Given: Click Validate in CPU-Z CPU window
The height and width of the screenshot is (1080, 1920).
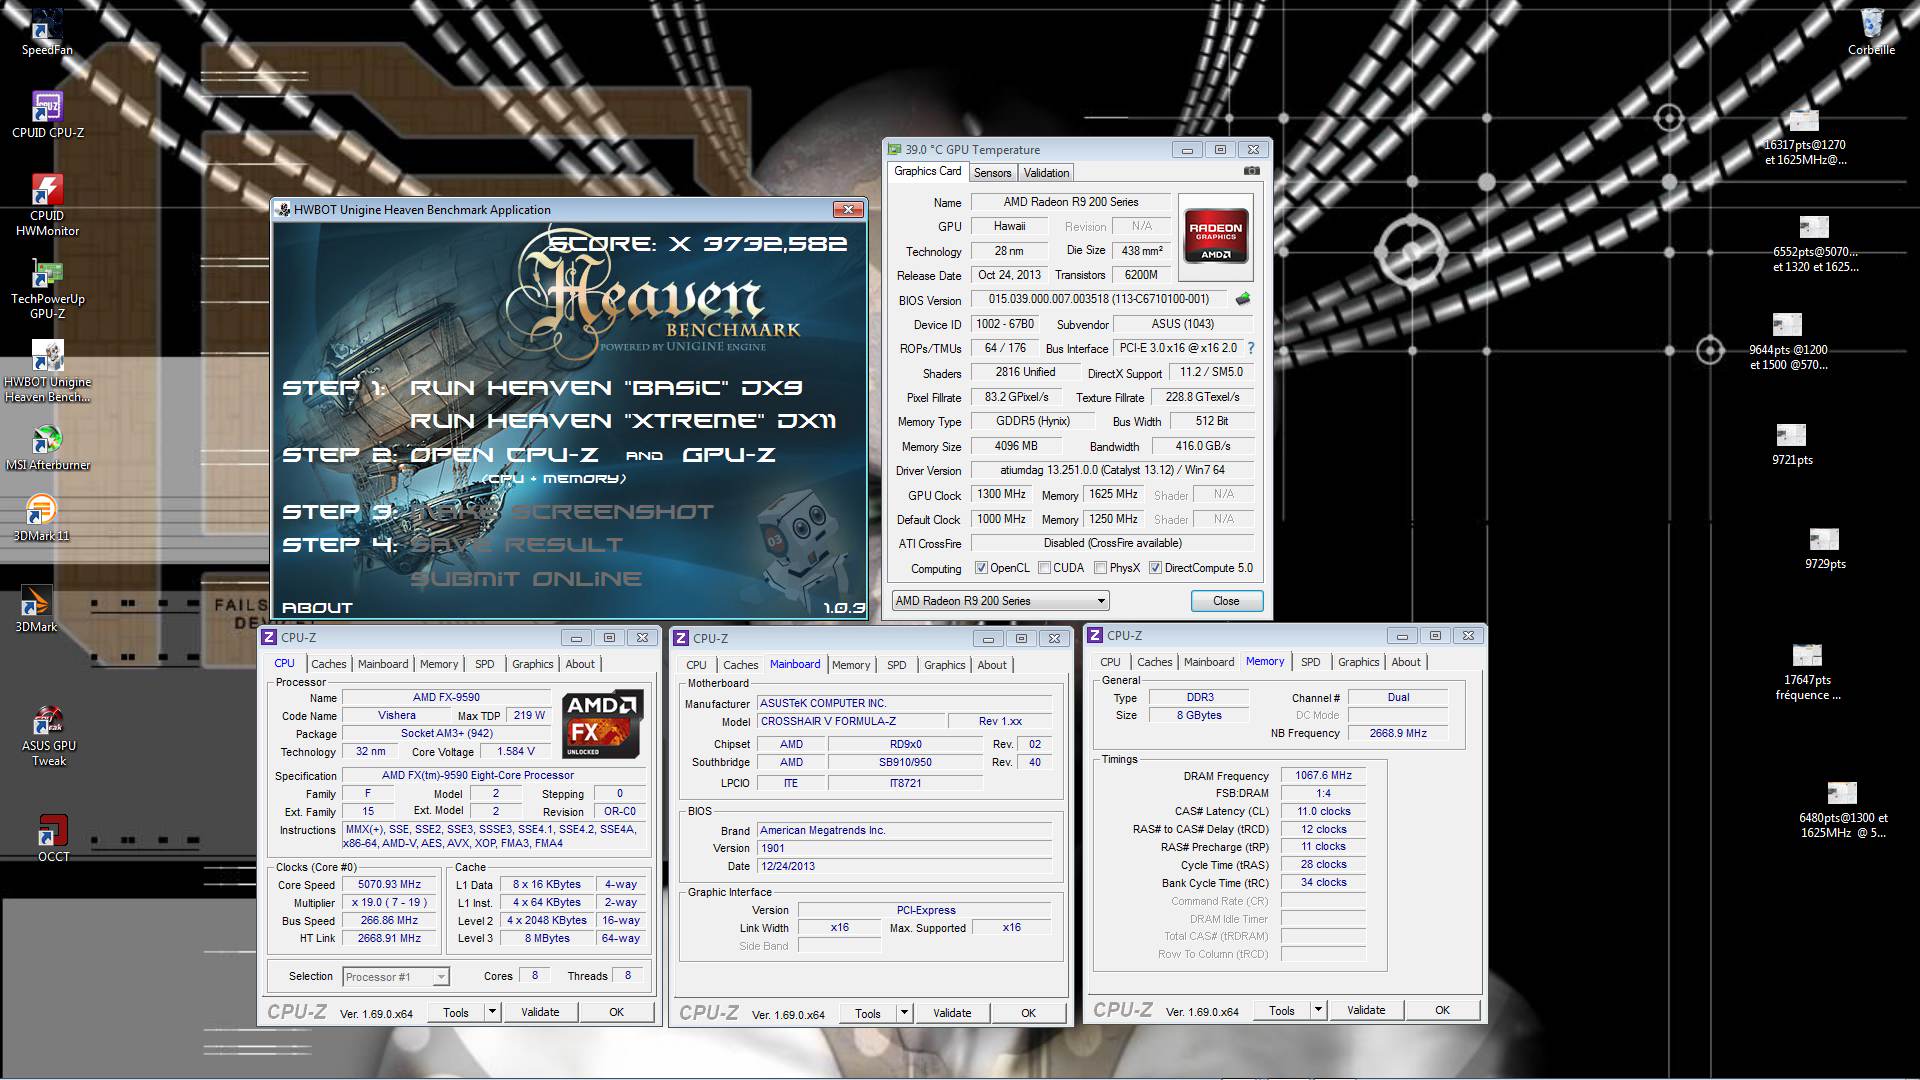Looking at the screenshot, I should coord(540,1012).
